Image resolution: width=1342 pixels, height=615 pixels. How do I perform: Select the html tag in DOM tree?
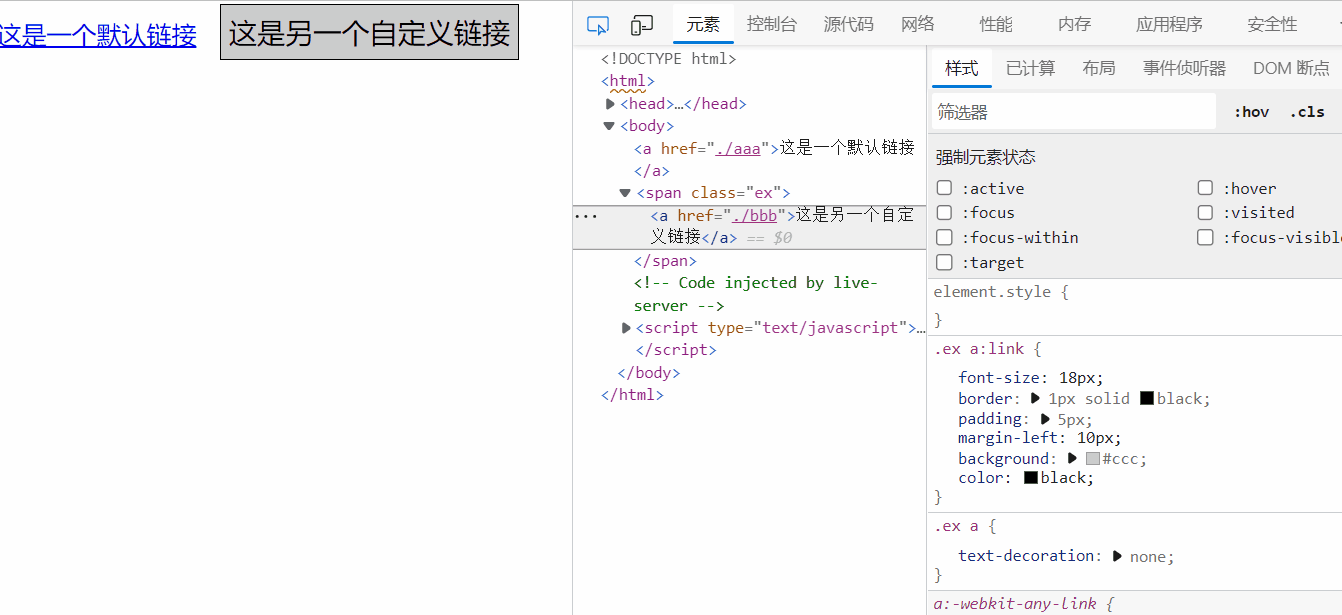point(628,81)
